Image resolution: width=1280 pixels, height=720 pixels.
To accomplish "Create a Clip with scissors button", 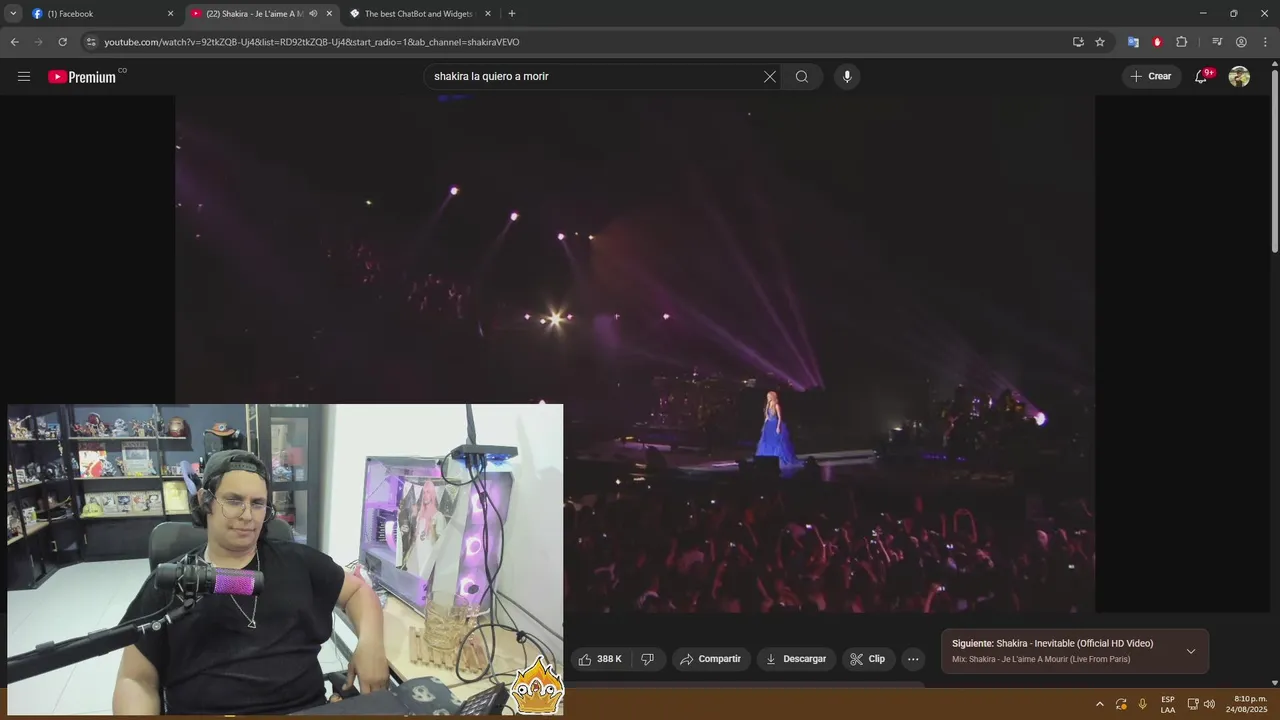I will click(x=868, y=659).
